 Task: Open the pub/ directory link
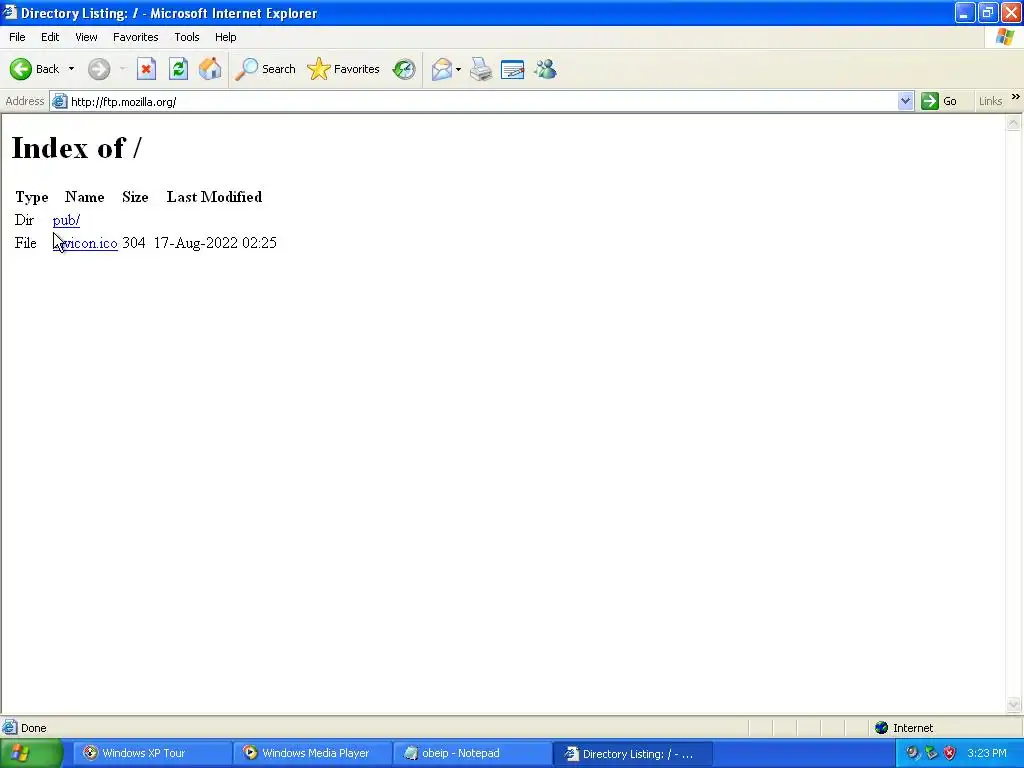coord(66,220)
